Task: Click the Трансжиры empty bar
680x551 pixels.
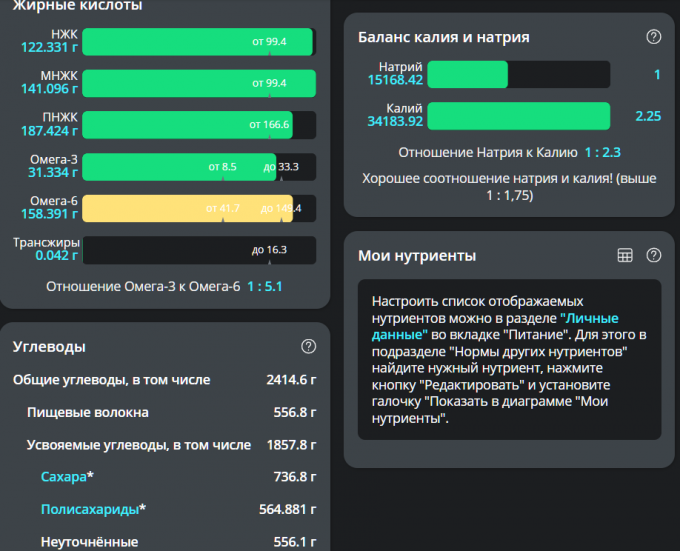Action: 198,249
